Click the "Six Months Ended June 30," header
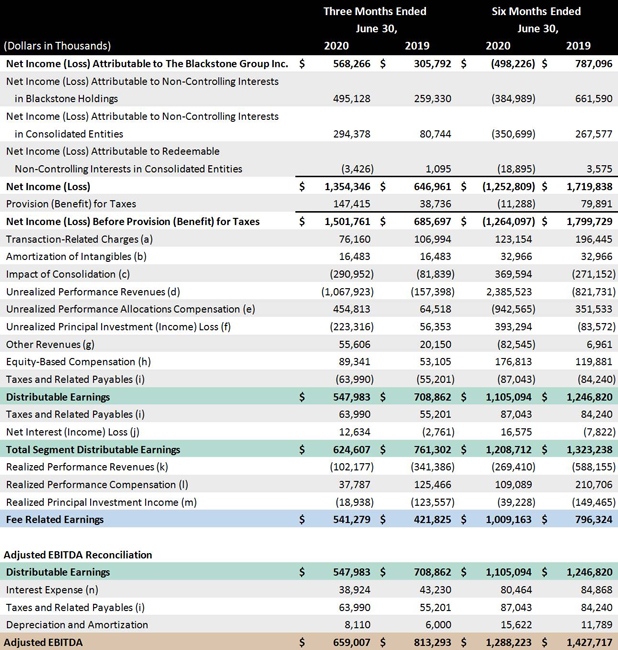Viewport: 618px width, 650px height. (x=536, y=20)
